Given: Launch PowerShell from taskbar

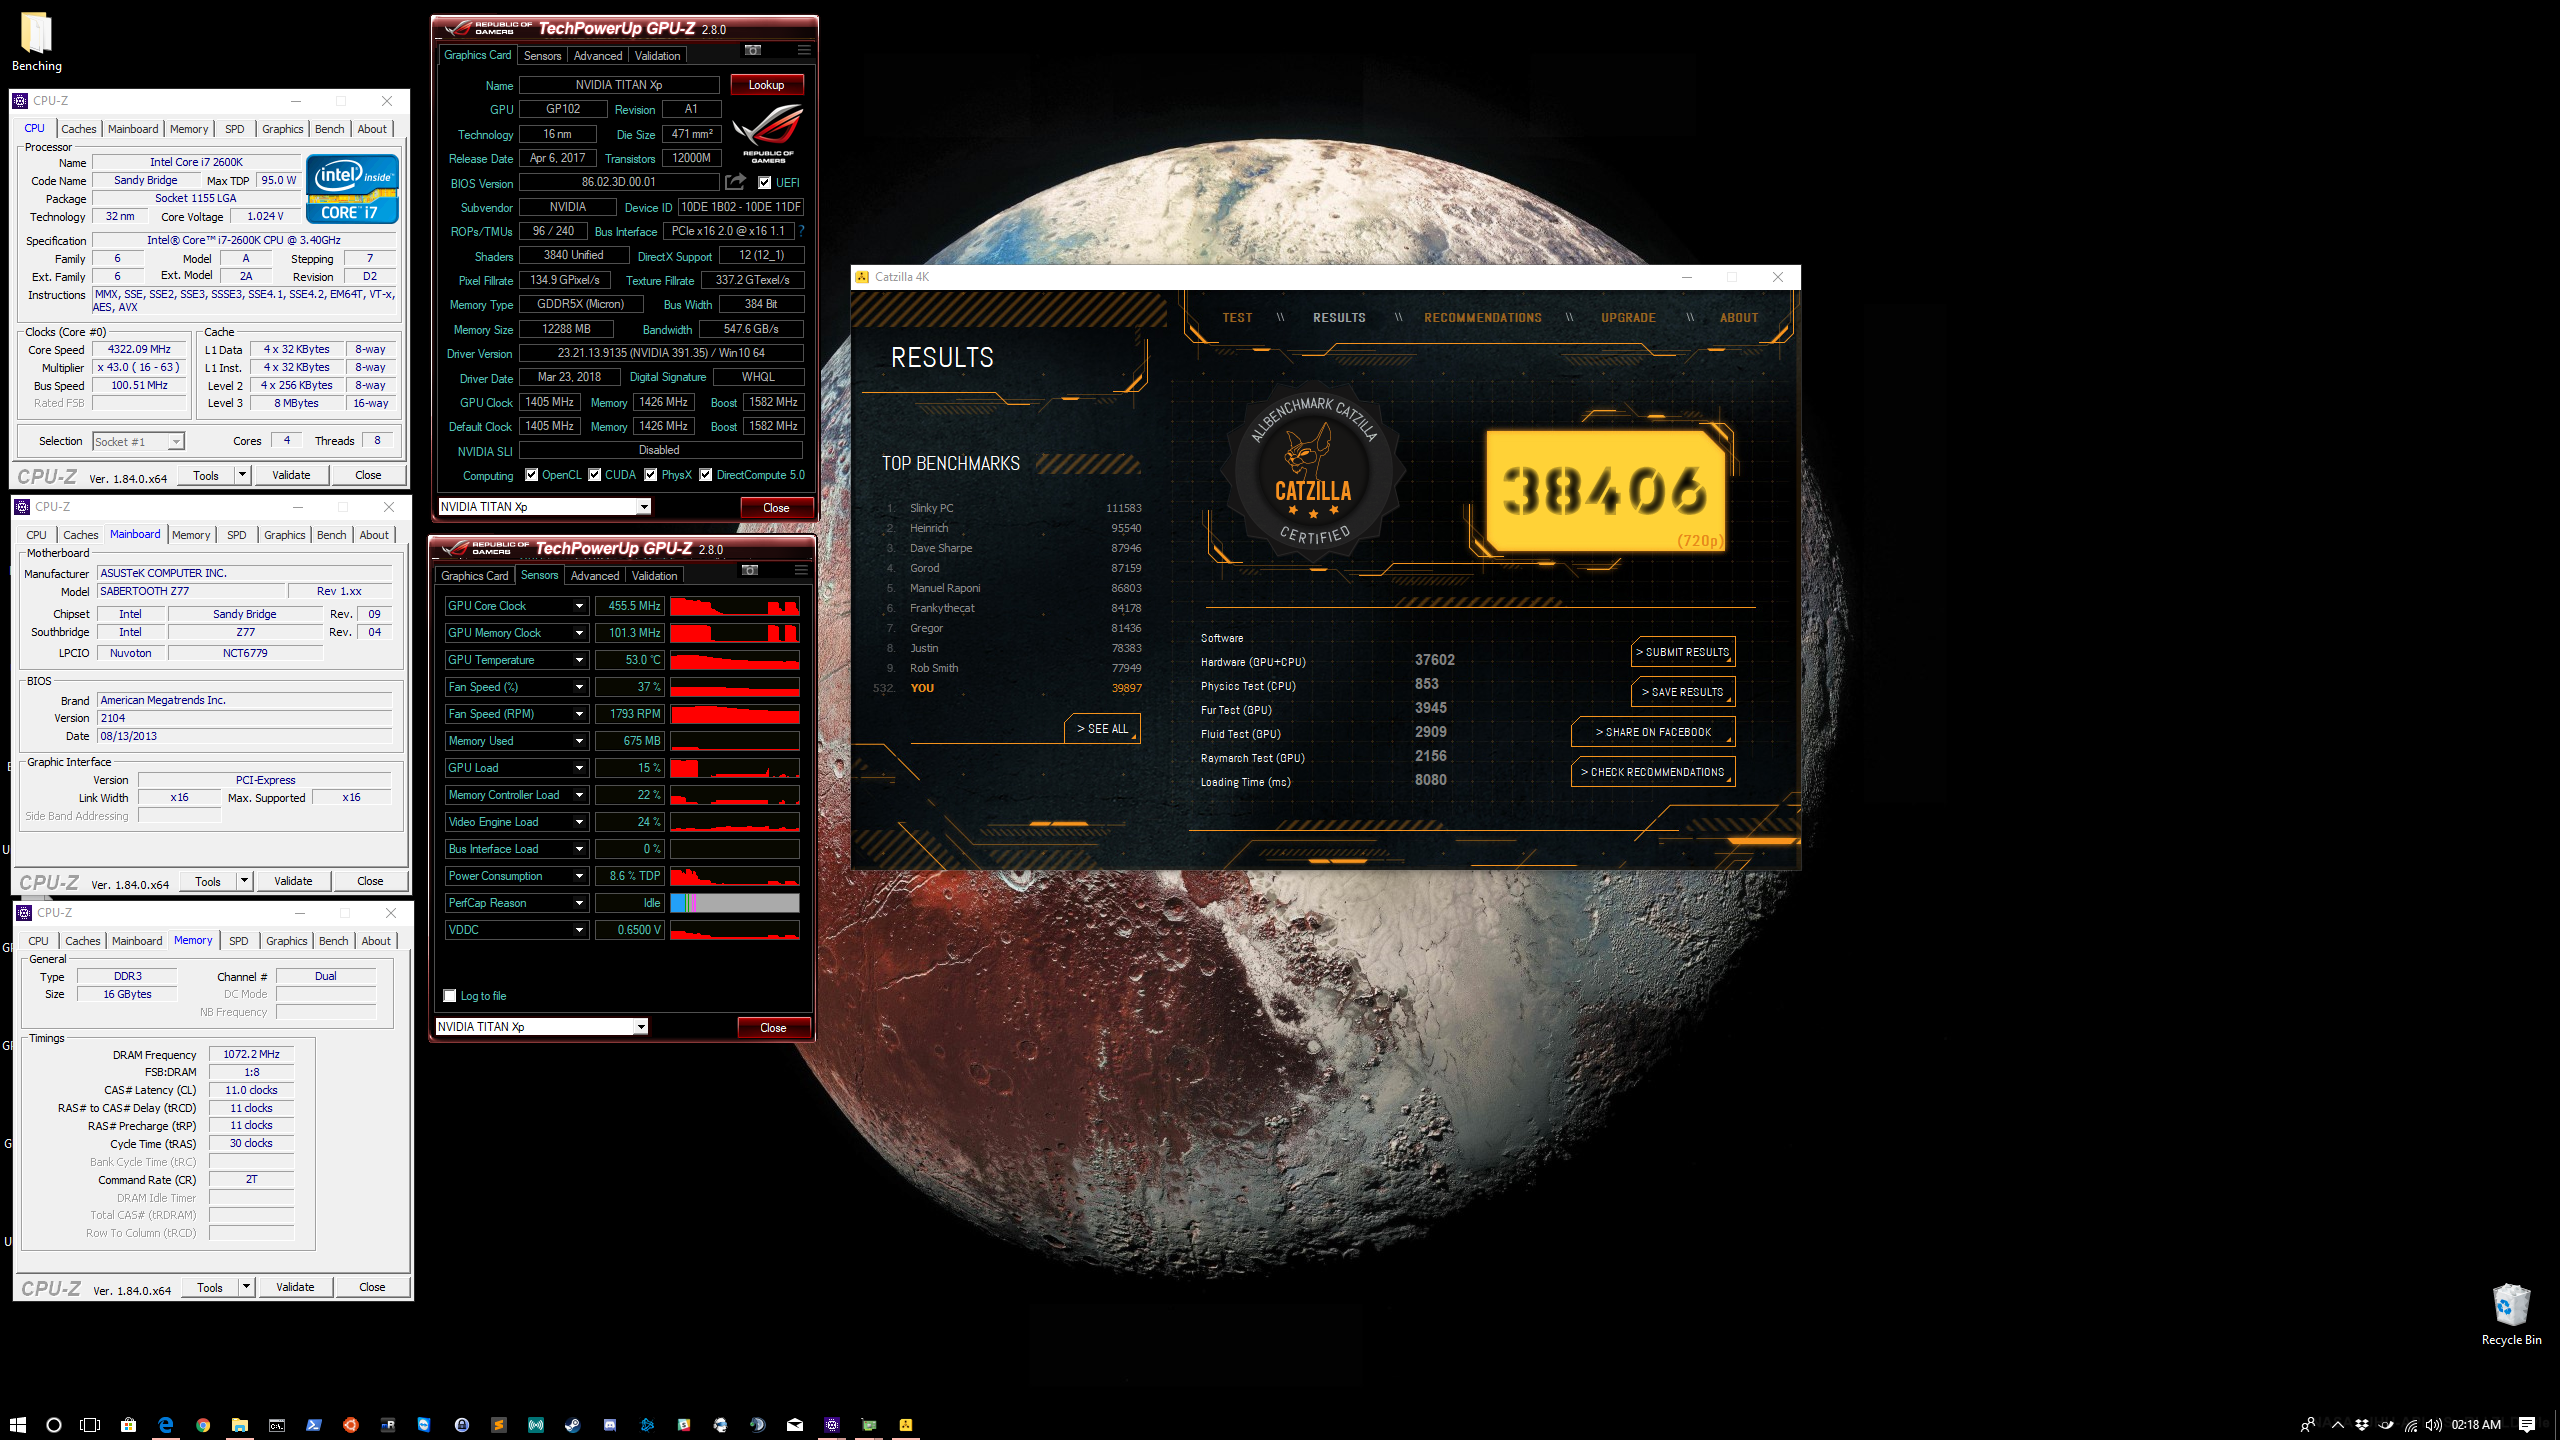Looking at the screenshot, I should (314, 1424).
